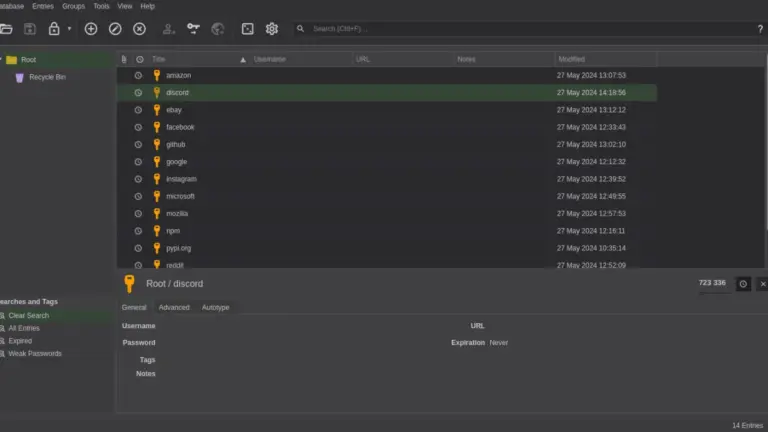Sort entries by Modified column
The height and width of the screenshot is (432, 768).
(x=605, y=59)
